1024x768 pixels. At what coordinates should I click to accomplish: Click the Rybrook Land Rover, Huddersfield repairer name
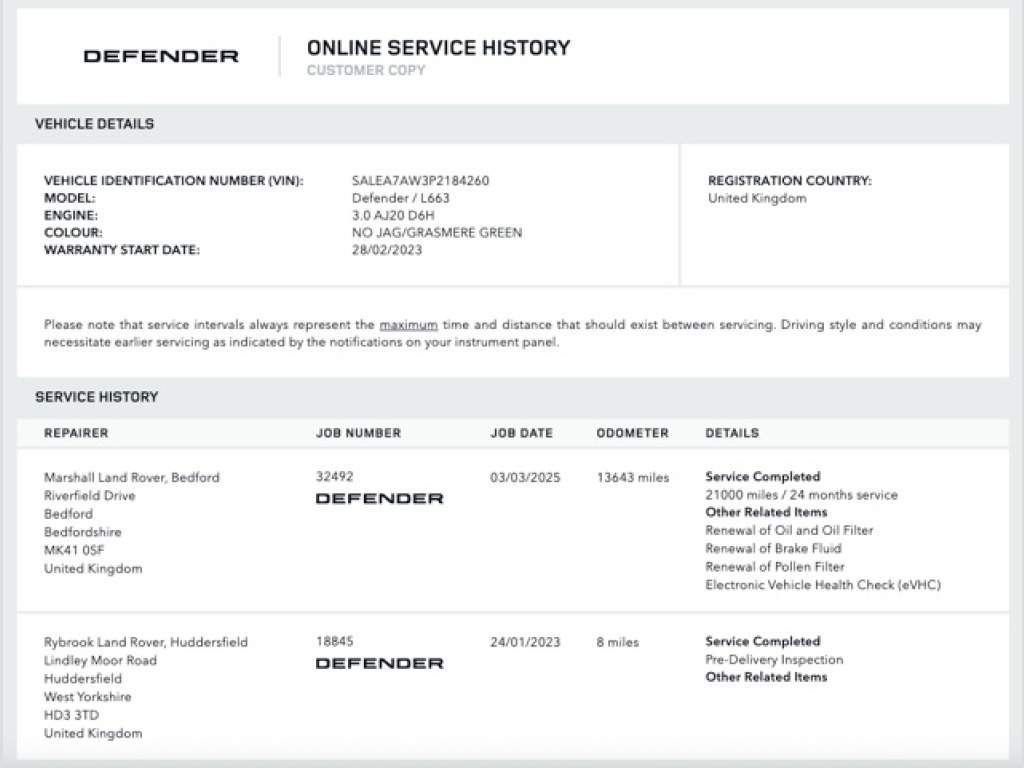[145, 642]
